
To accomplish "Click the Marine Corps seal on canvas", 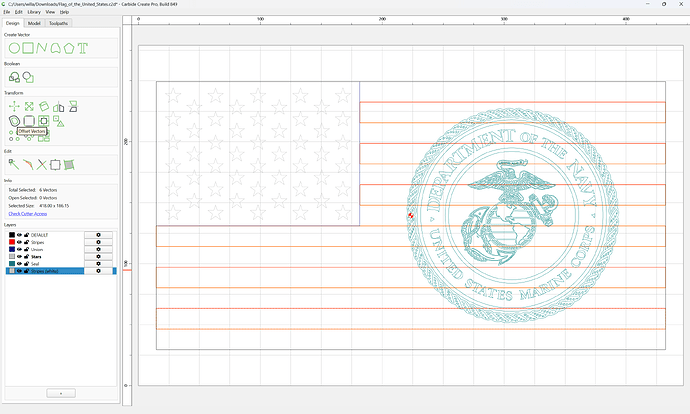I will coord(513,216).
